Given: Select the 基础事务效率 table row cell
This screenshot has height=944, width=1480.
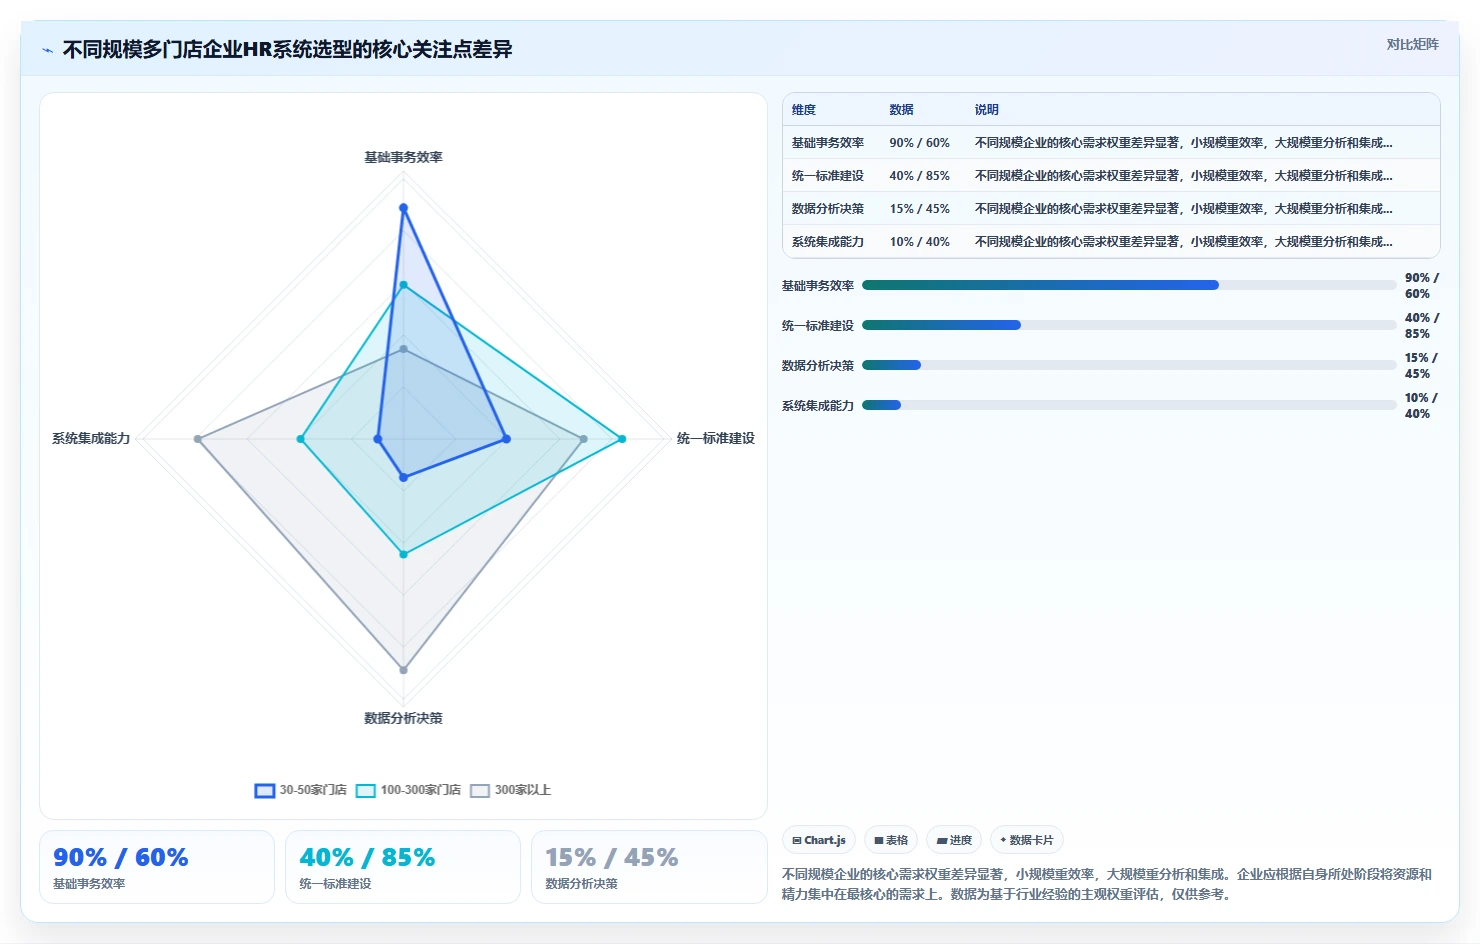Looking at the screenshot, I should tap(828, 143).
